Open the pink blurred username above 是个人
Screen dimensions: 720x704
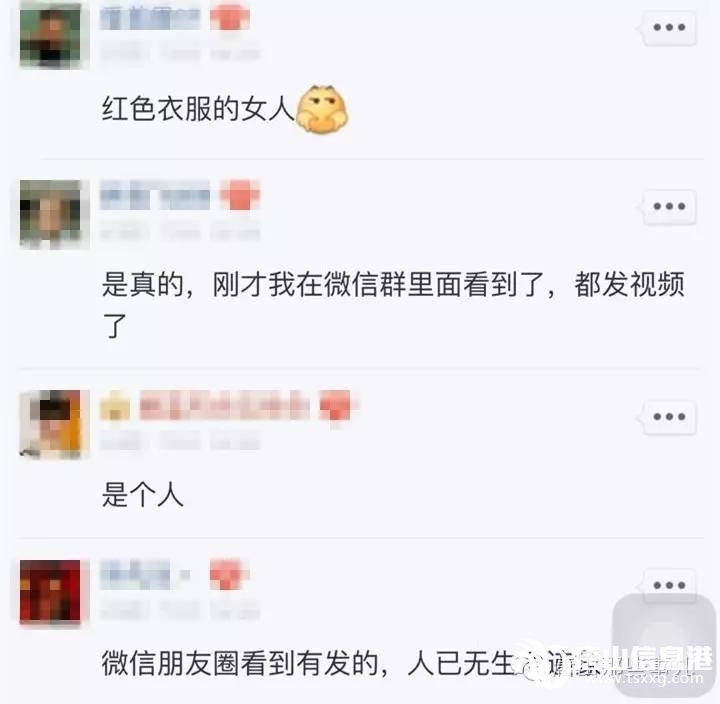click(x=224, y=406)
